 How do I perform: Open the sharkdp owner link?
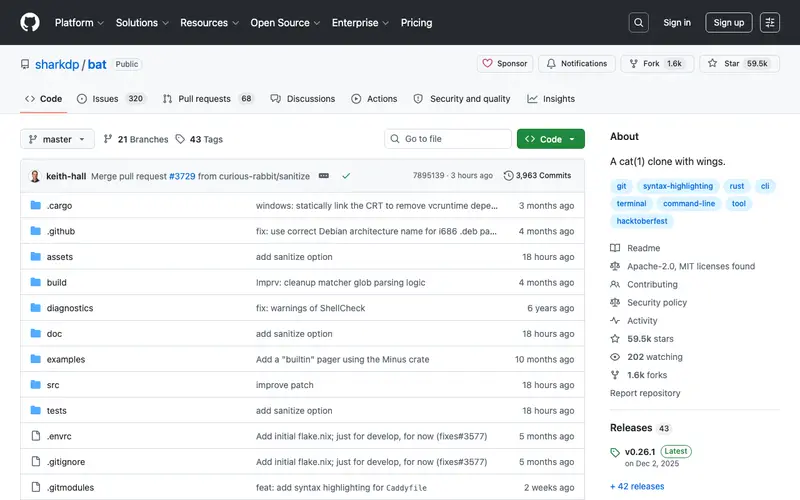tap(57, 64)
